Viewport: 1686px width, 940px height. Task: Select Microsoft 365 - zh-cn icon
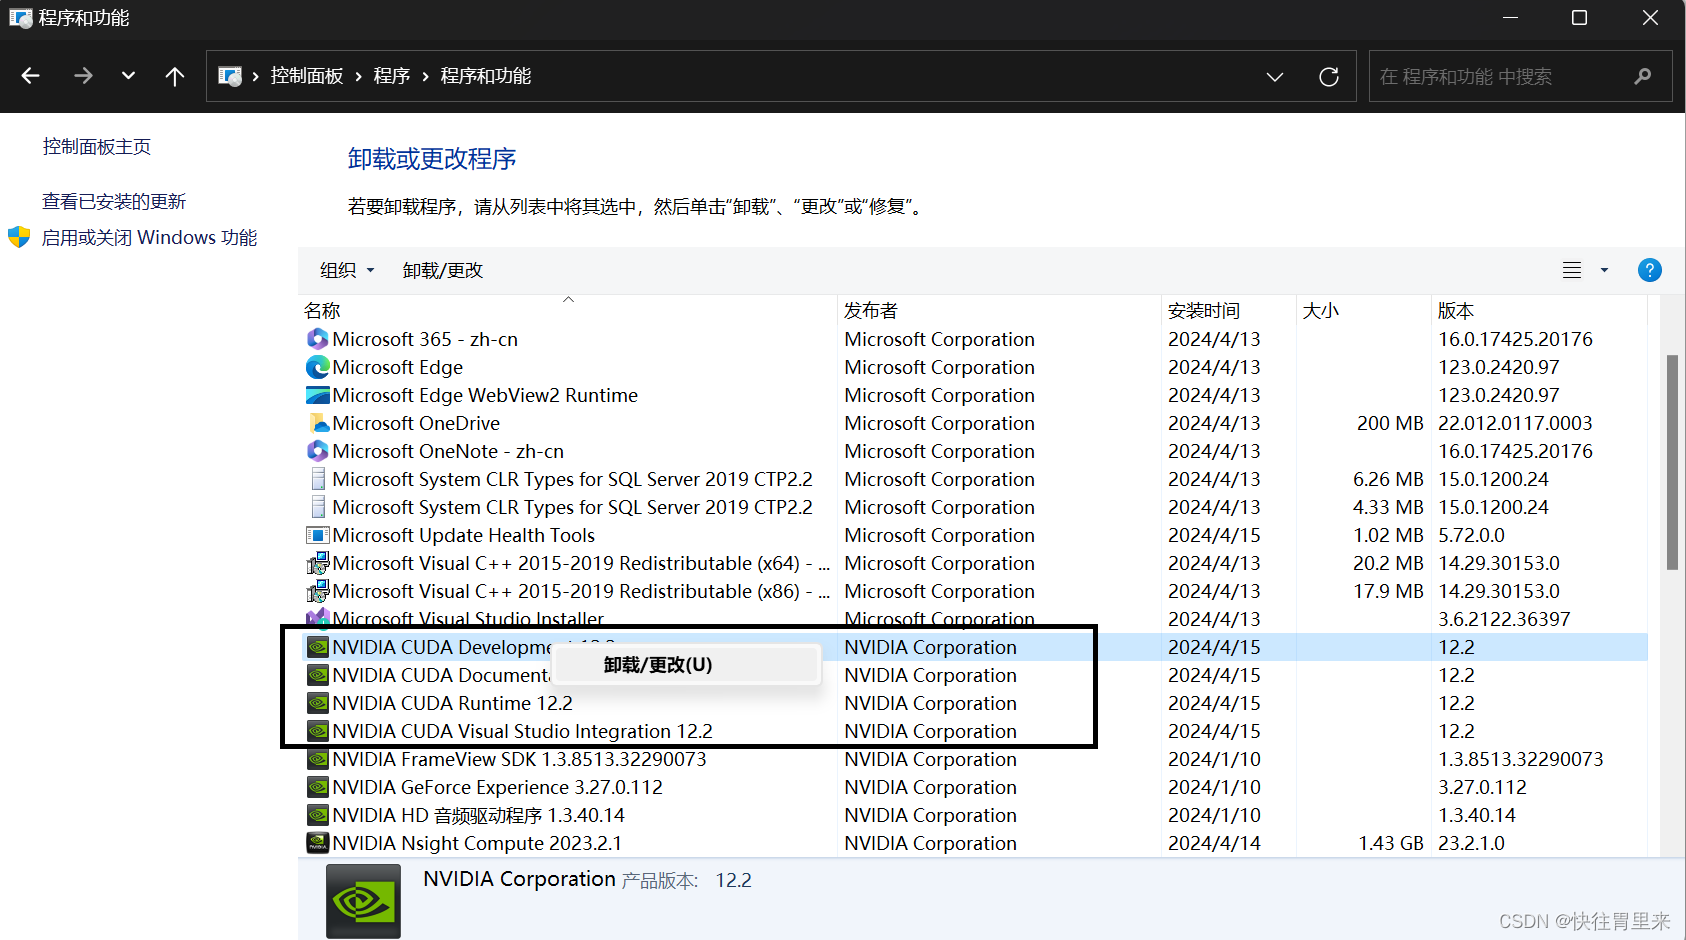[318, 339]
